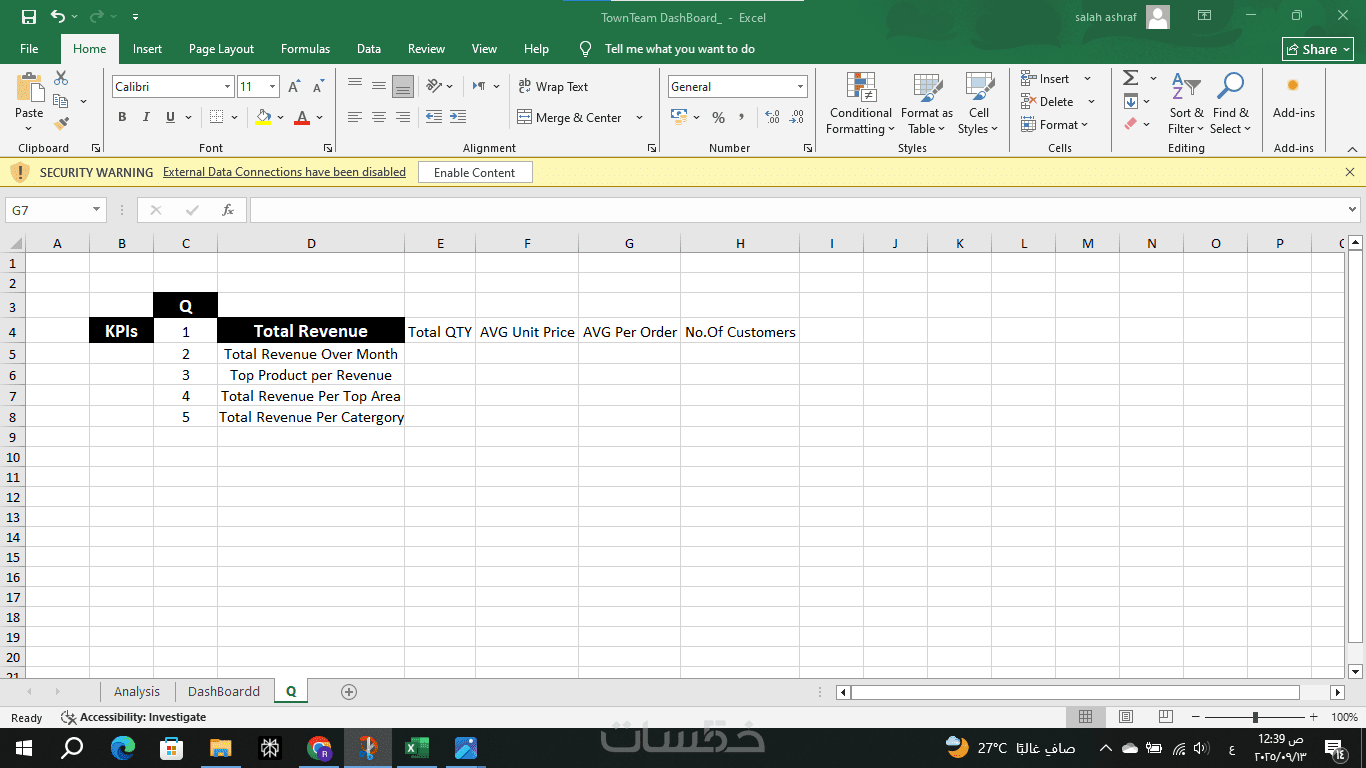
Task: Click the Save icon in quick access toolbar
Action: click(x=28, y=17)
